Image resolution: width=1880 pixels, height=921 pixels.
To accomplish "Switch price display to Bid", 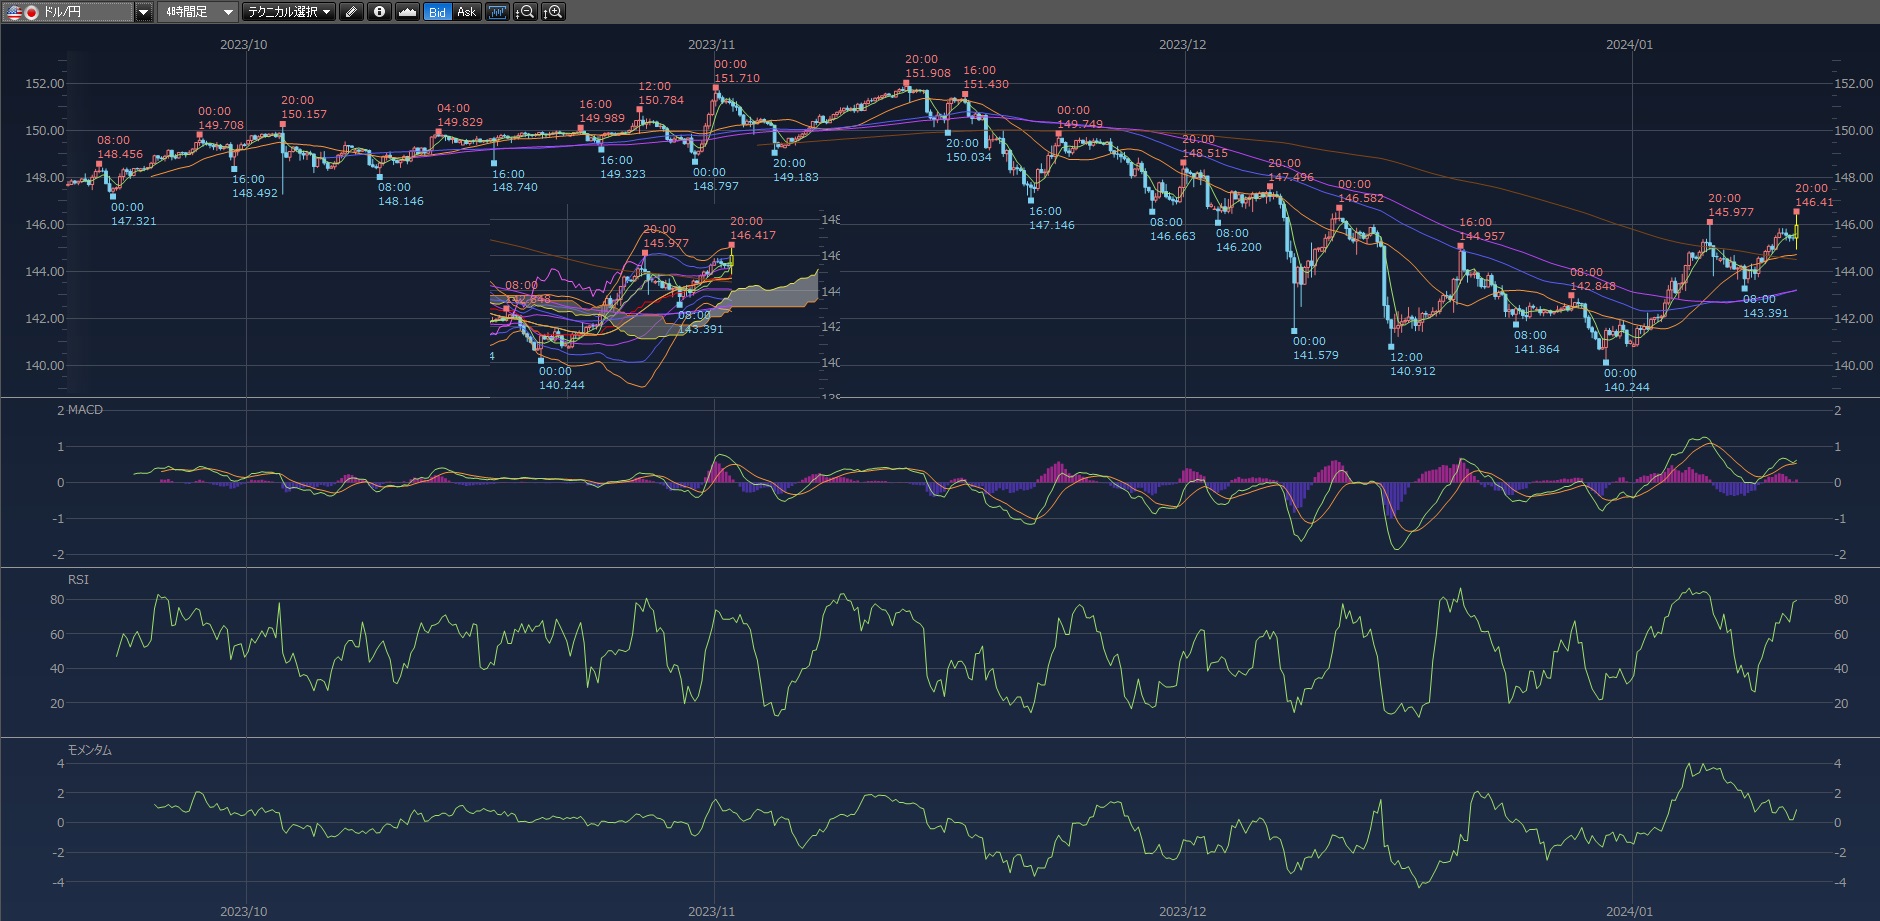I will coord(437,12).
